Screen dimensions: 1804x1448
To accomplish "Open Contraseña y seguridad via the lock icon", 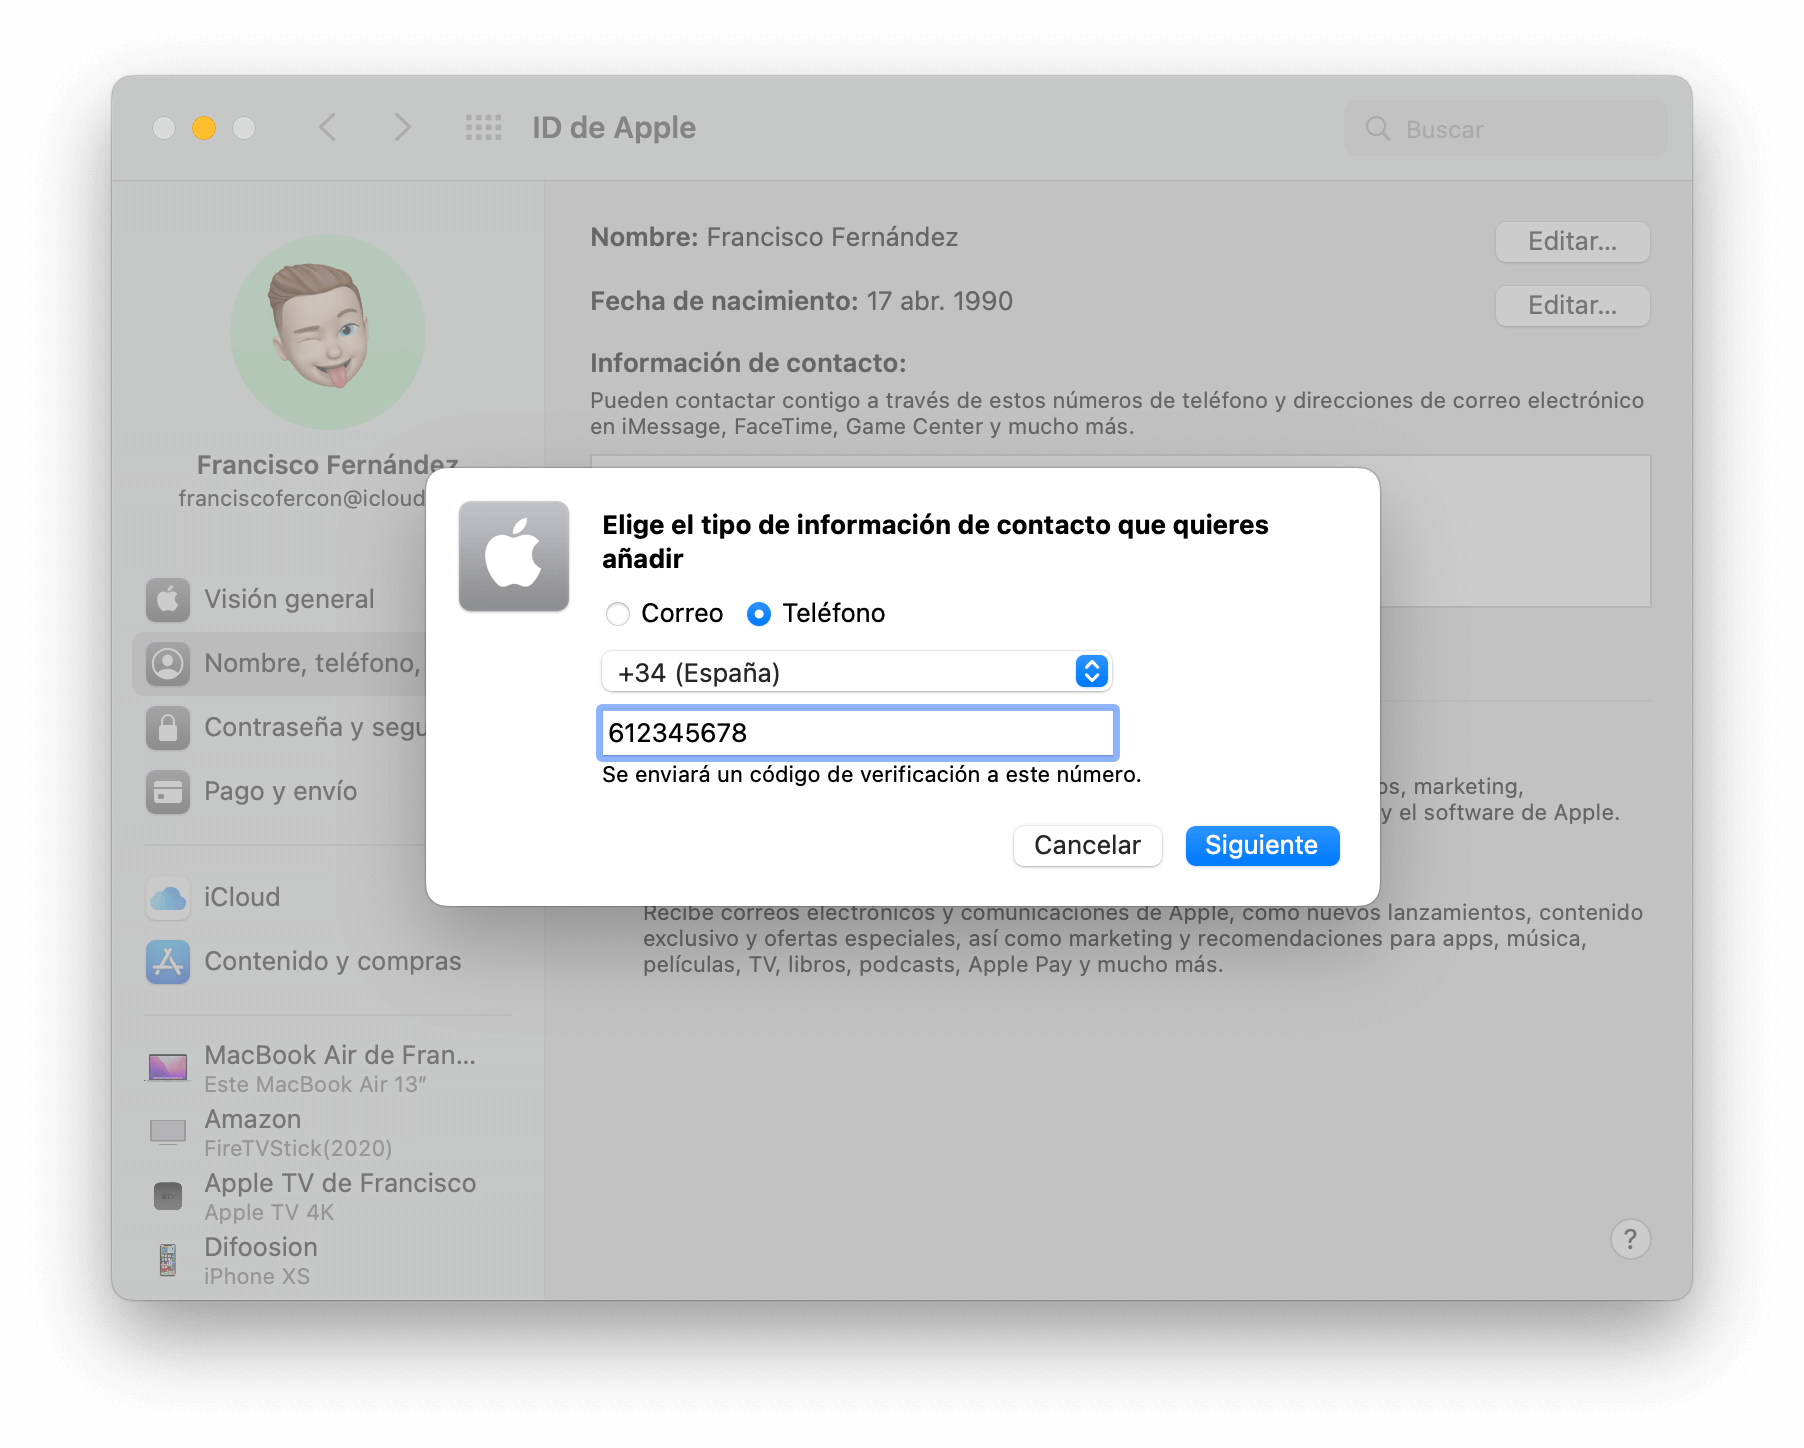I will [168, 727].
